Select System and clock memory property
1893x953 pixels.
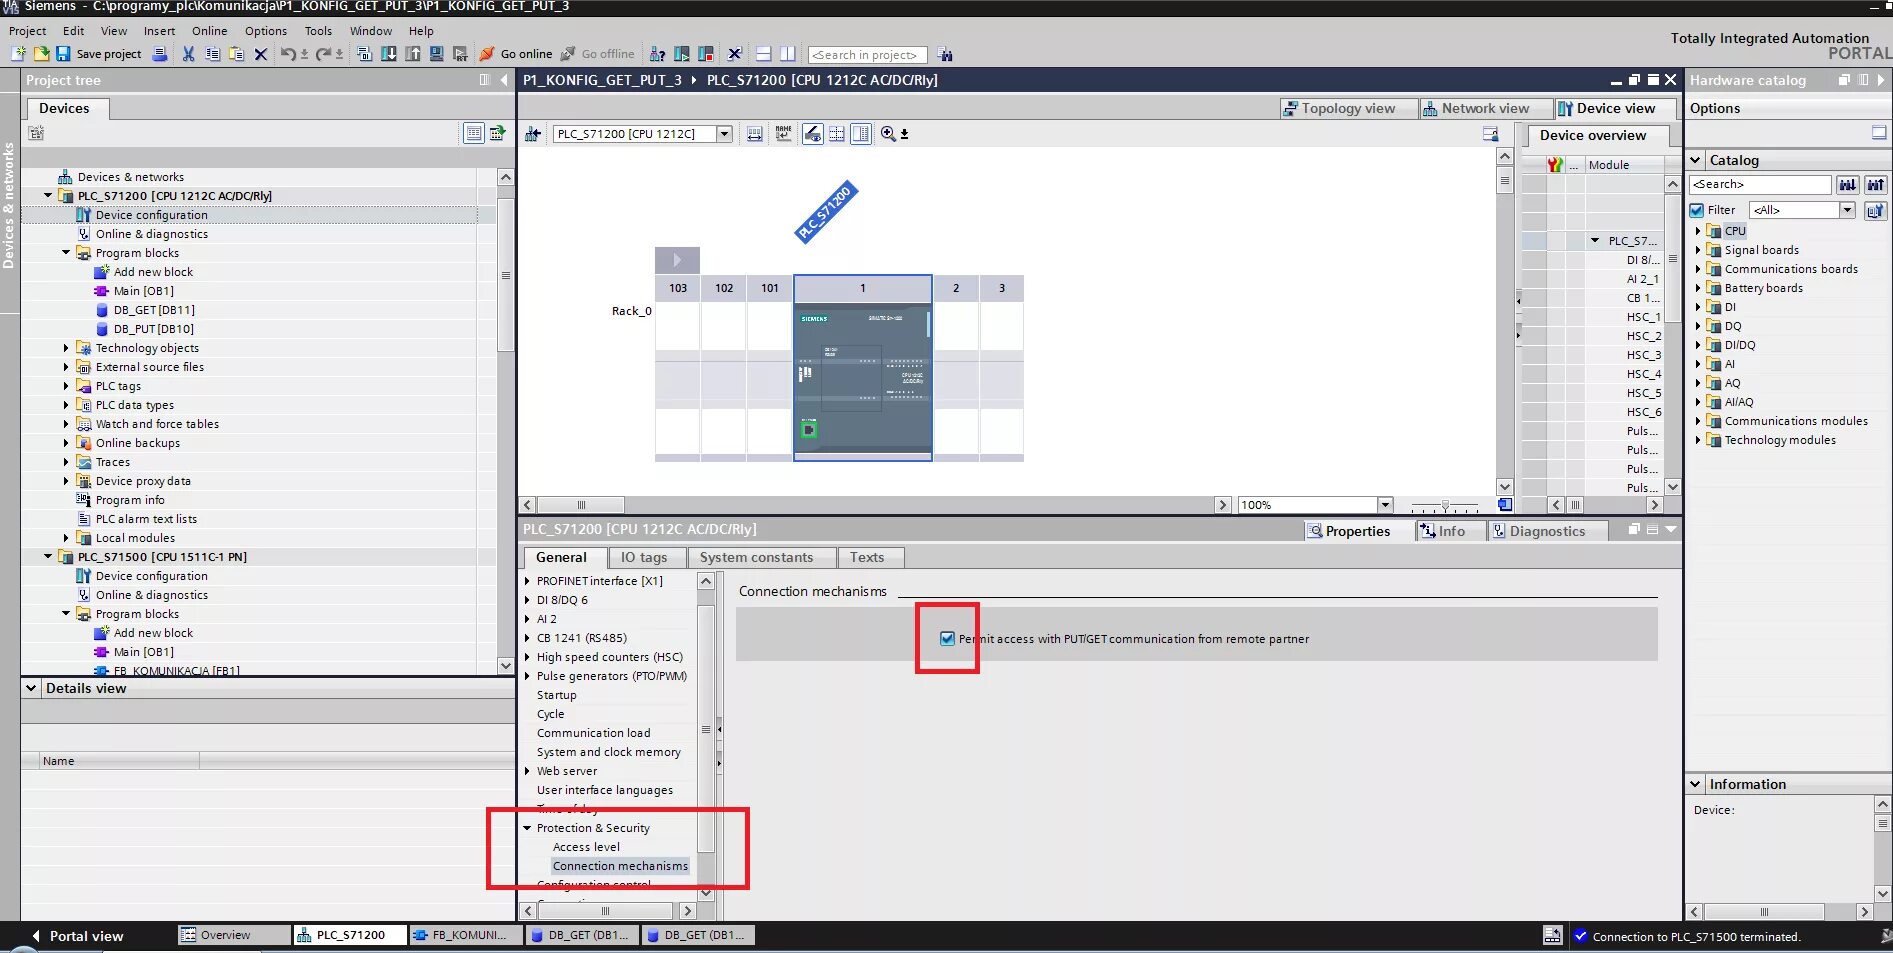[608, 752]
